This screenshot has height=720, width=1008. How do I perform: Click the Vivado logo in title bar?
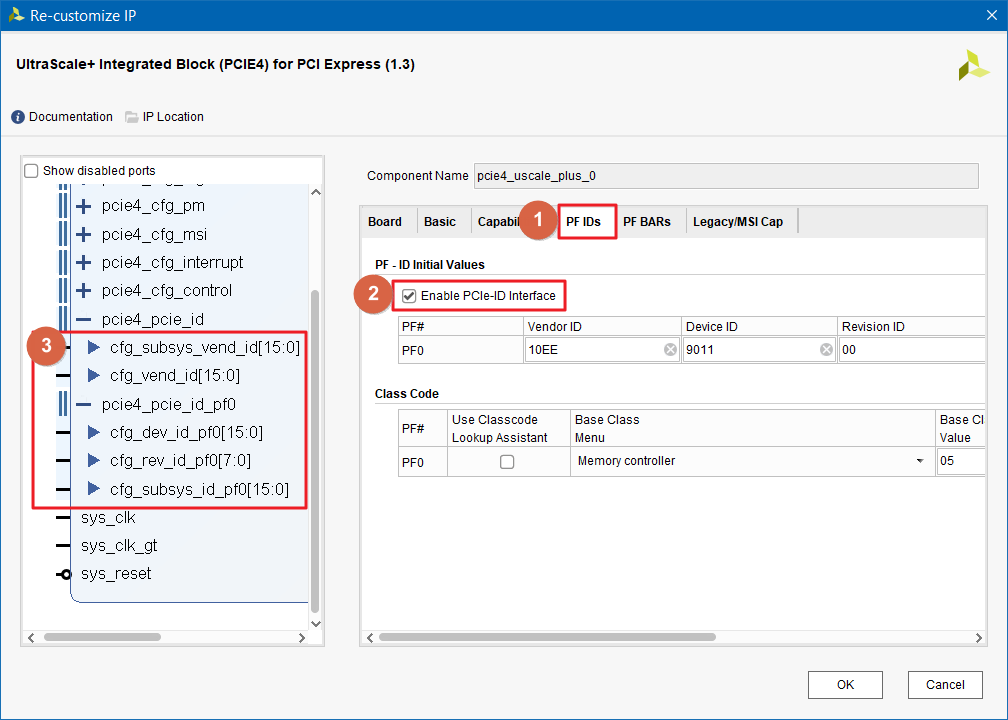pos(16,15)
